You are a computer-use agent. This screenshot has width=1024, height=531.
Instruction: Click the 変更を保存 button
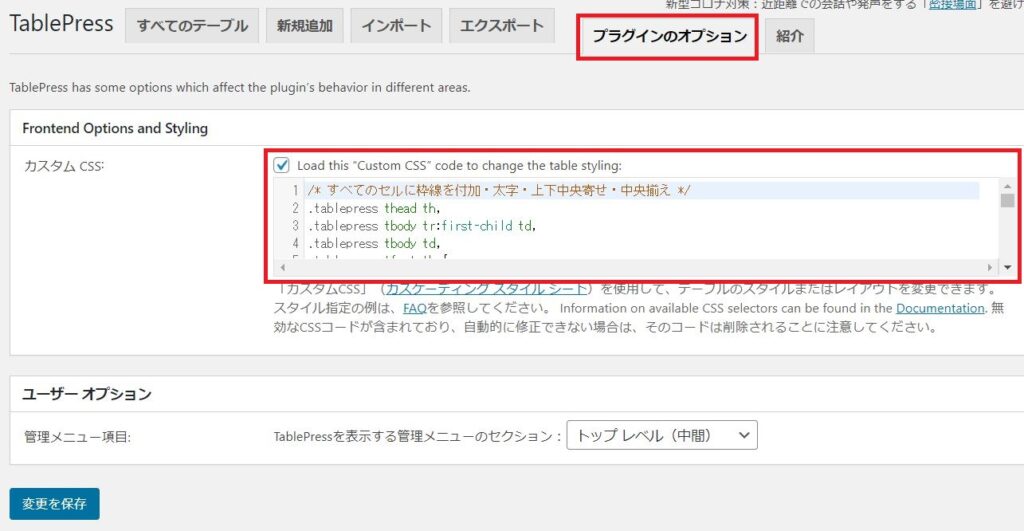click(54, 504)
